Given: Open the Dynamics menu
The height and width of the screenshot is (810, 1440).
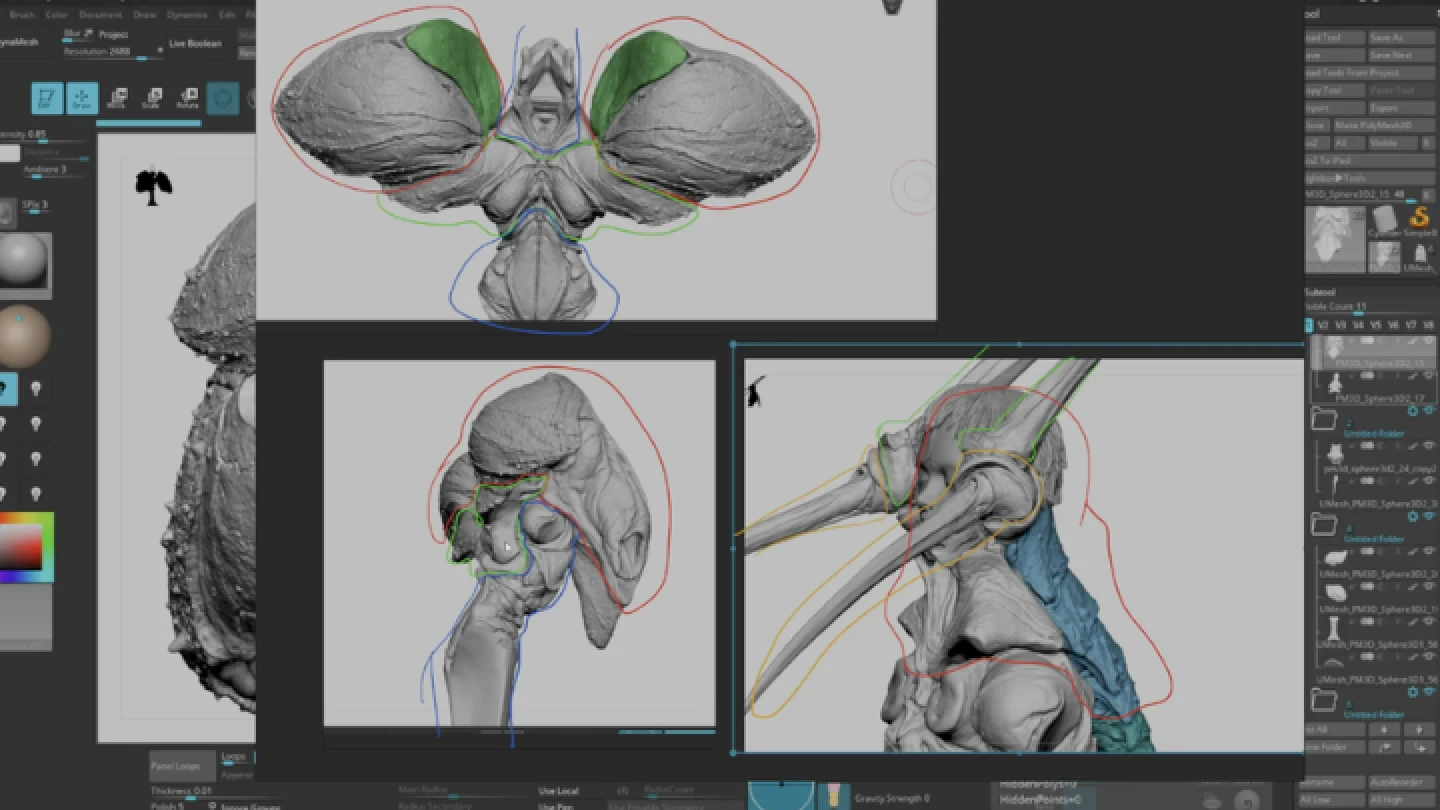Looking at the screenshot, I should point(187,15).
